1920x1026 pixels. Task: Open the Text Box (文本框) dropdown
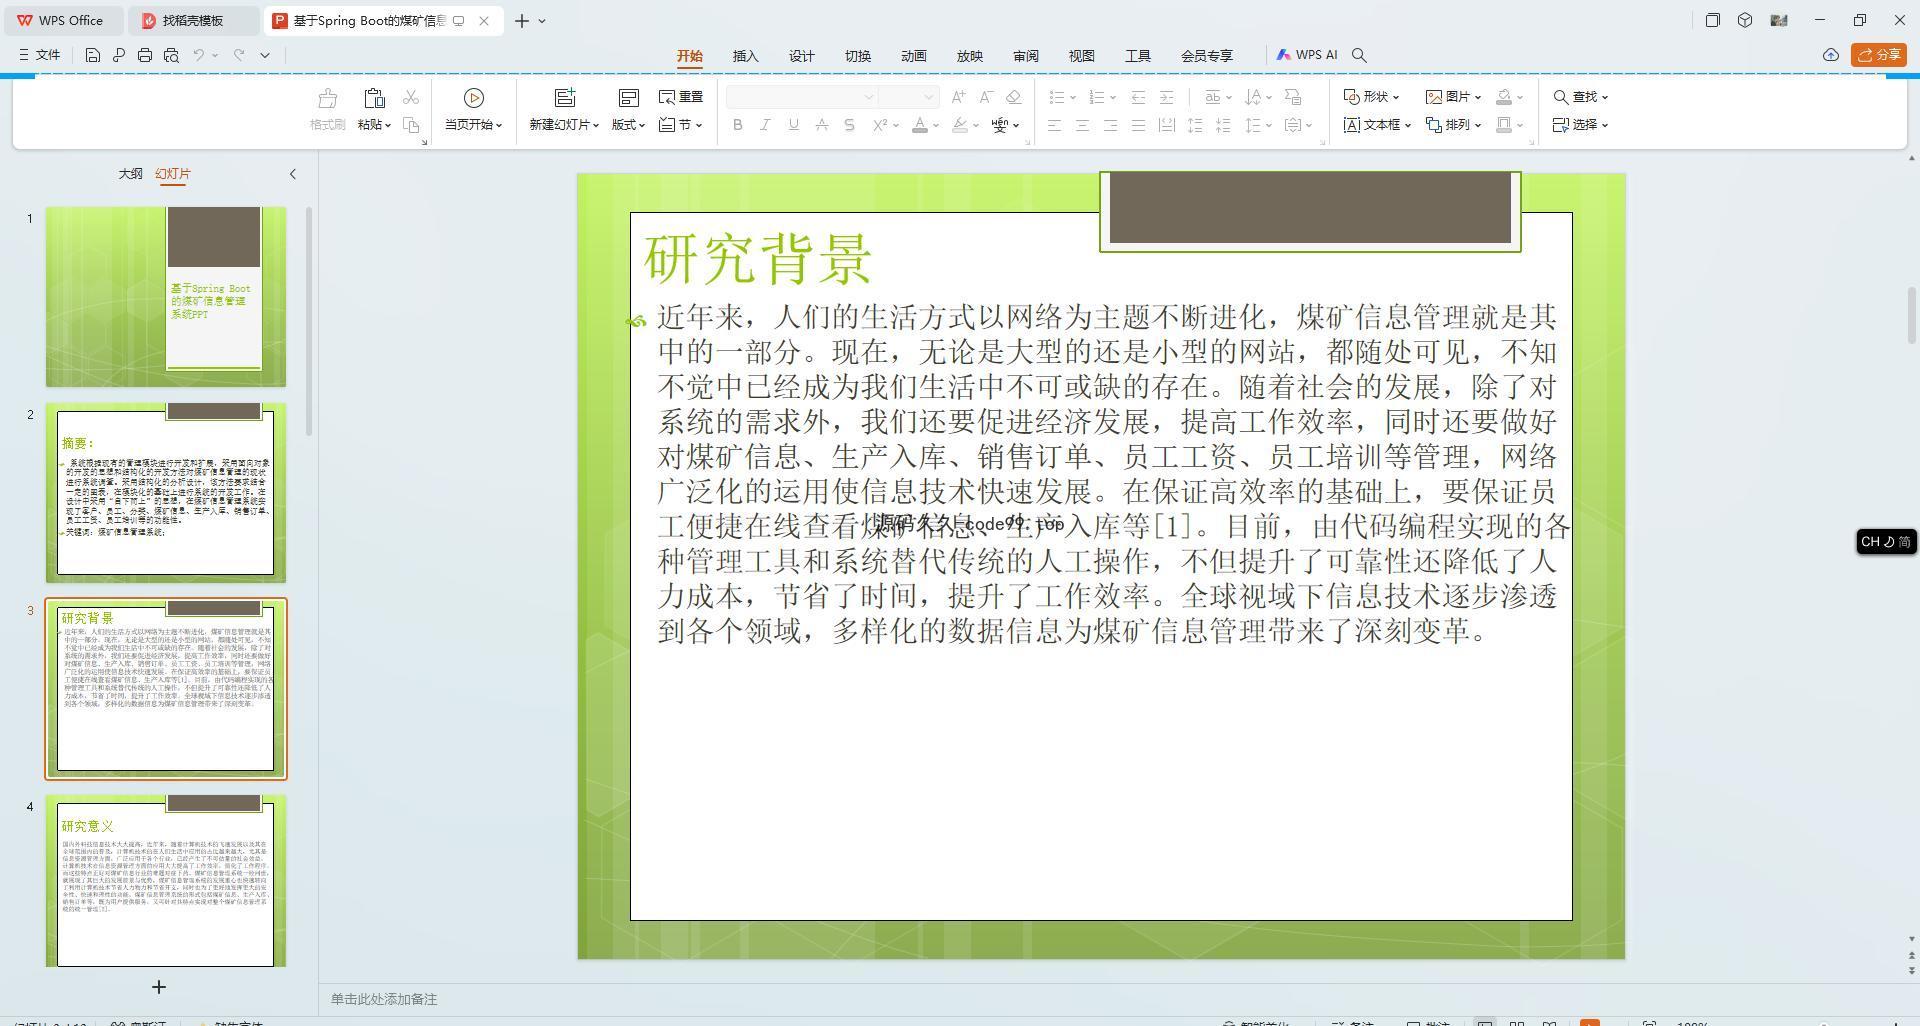point(1377,125)
